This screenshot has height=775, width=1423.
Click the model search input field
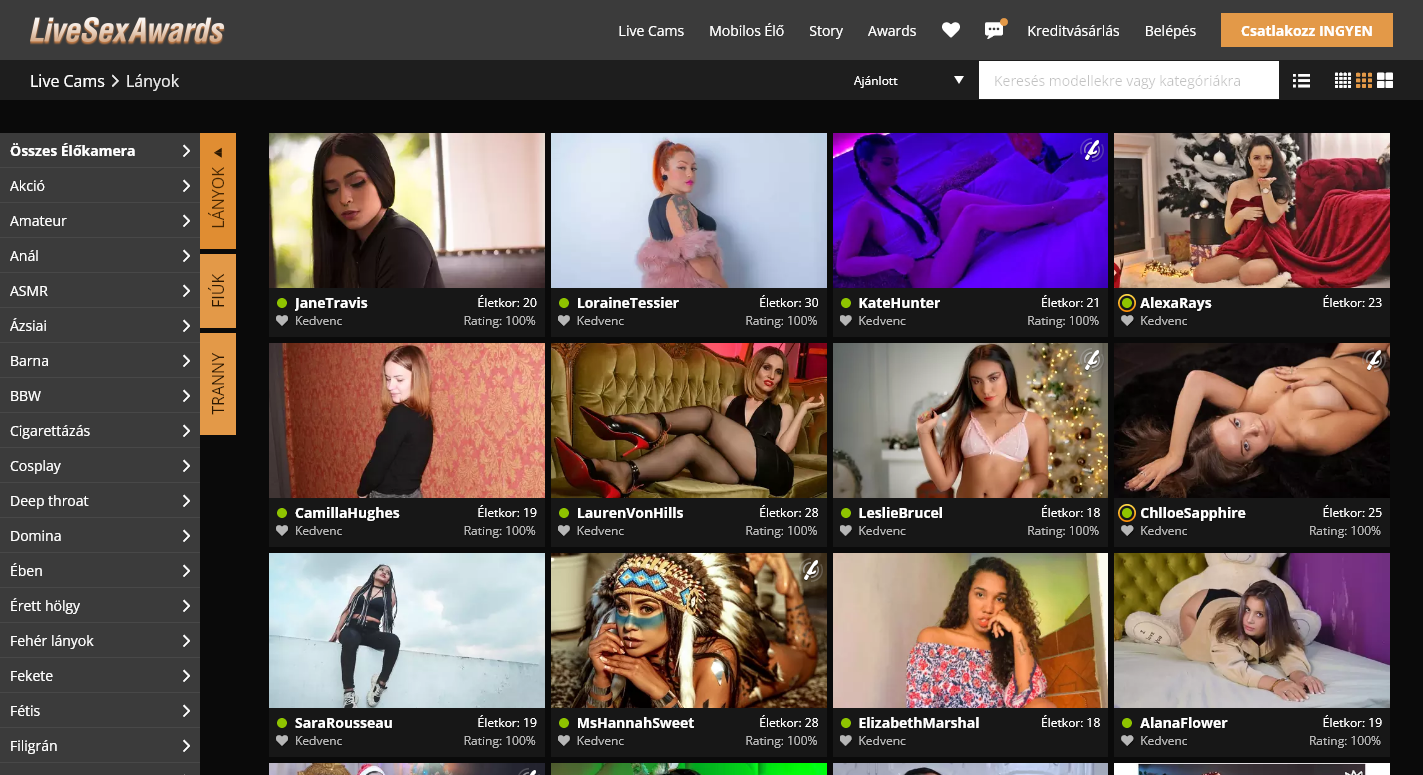[x=1128, y=81]
